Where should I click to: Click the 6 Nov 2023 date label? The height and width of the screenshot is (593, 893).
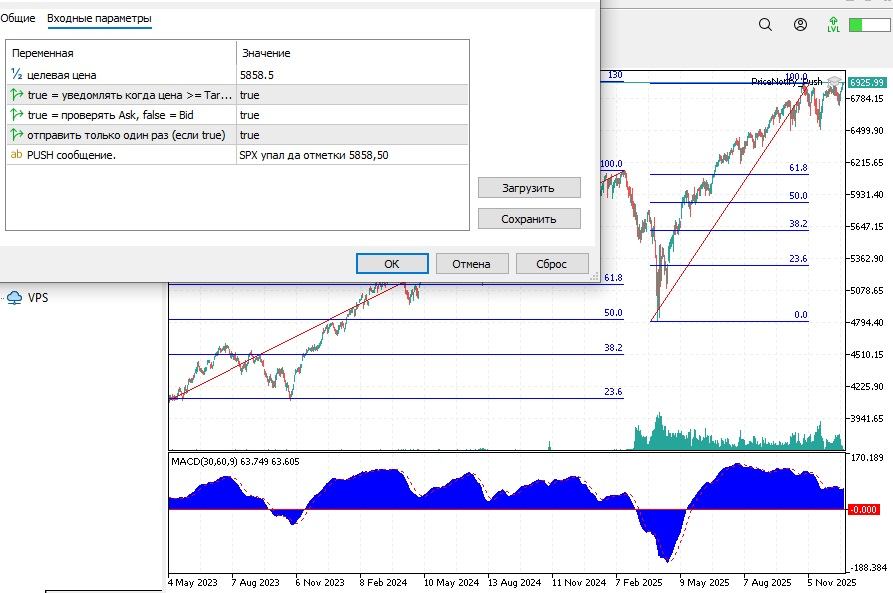(x=319, y=583)
